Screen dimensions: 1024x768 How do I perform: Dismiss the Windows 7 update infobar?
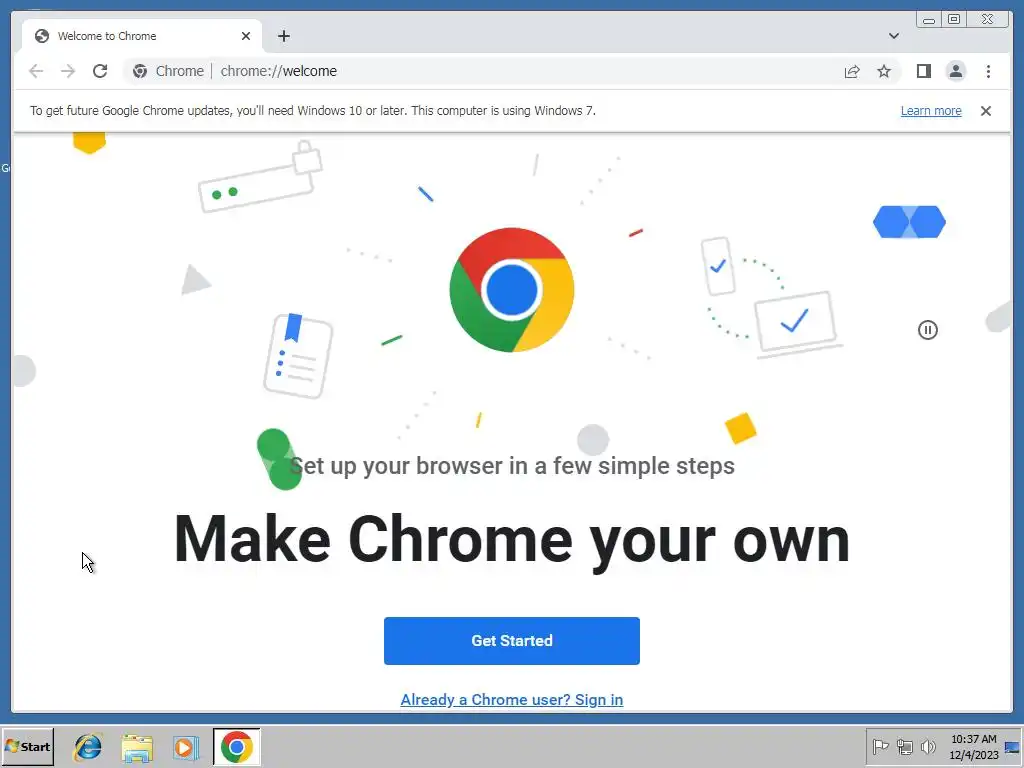[985, 111]
